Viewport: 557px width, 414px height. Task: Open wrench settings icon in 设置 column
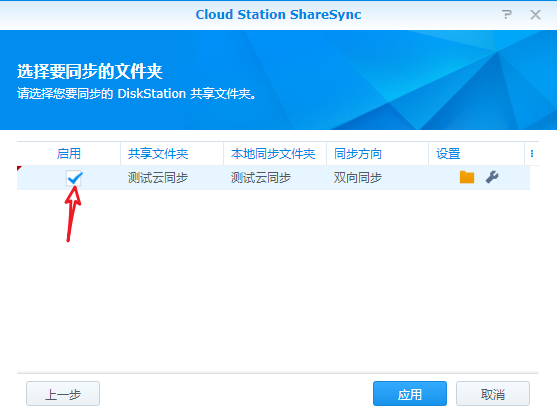tap(492, 177)
